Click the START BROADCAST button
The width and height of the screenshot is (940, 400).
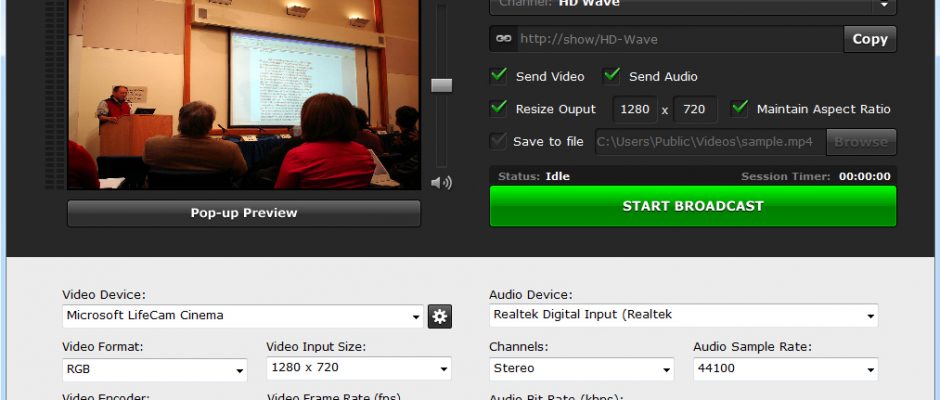pyautogui.click(x=693, y=206)
